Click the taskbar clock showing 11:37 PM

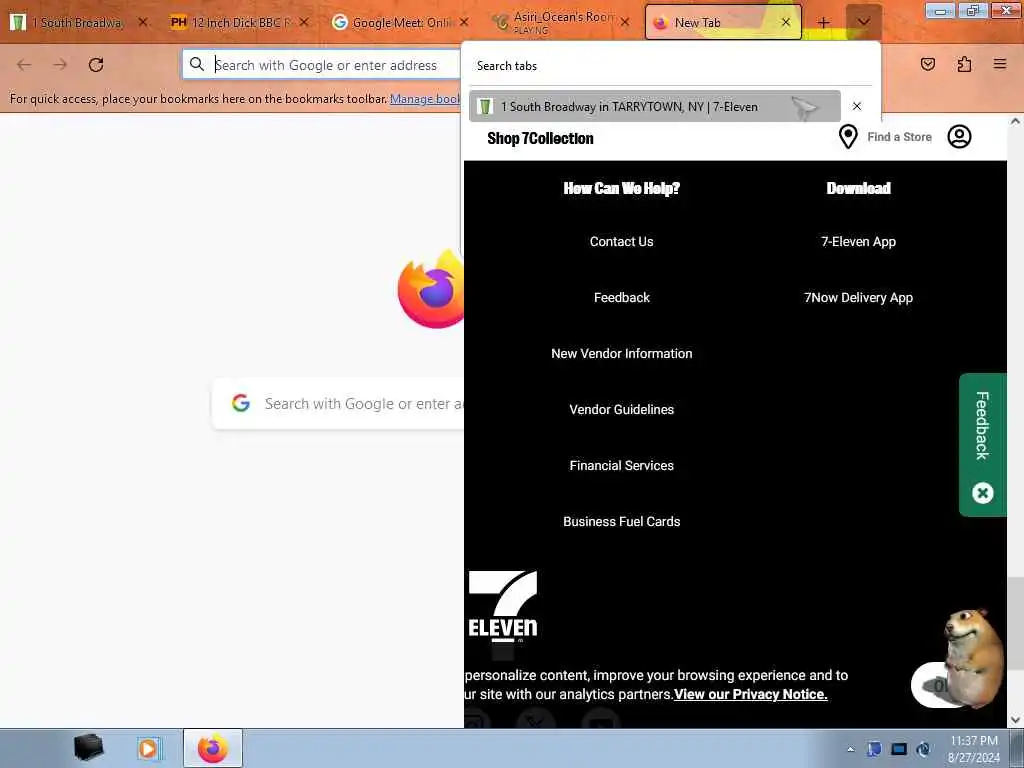coord(974,749)
